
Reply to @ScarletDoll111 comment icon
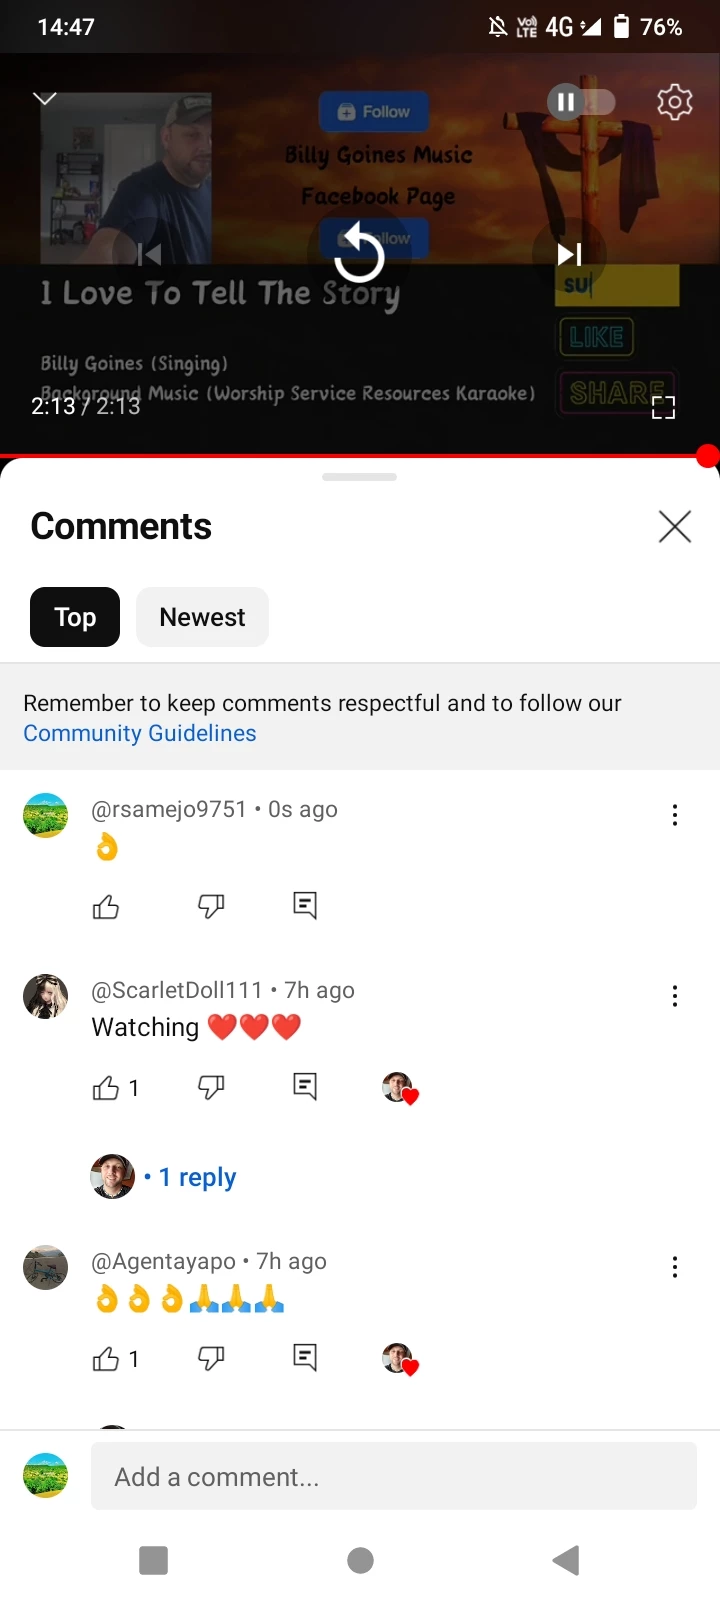305,1086
